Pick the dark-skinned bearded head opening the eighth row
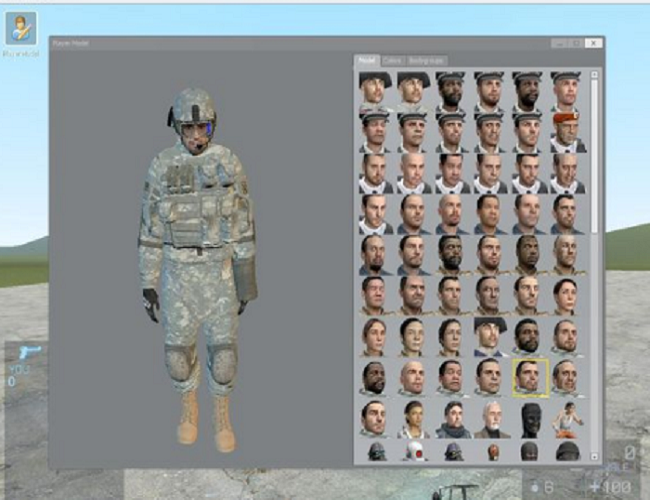This screenshot has height=500, width=650. [376, 378]
